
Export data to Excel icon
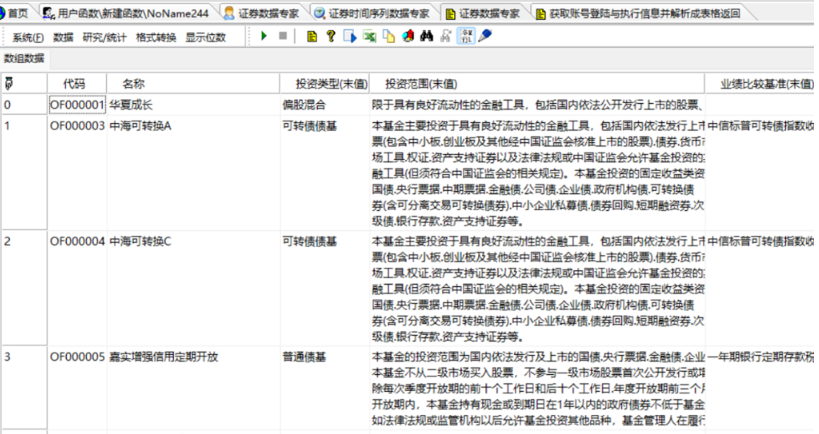[x=370, y=36]
